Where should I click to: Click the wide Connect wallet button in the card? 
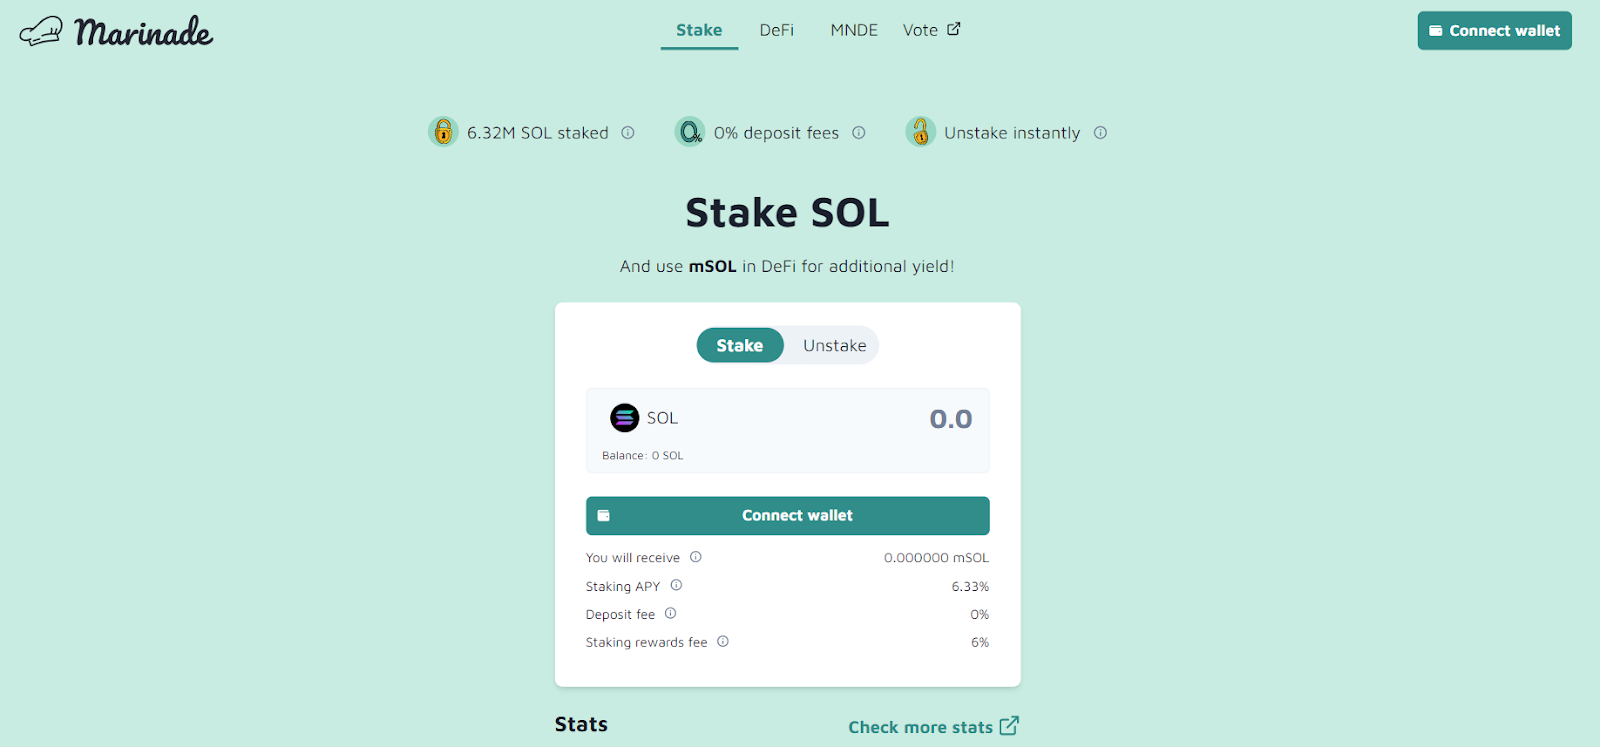coord(788,516)
